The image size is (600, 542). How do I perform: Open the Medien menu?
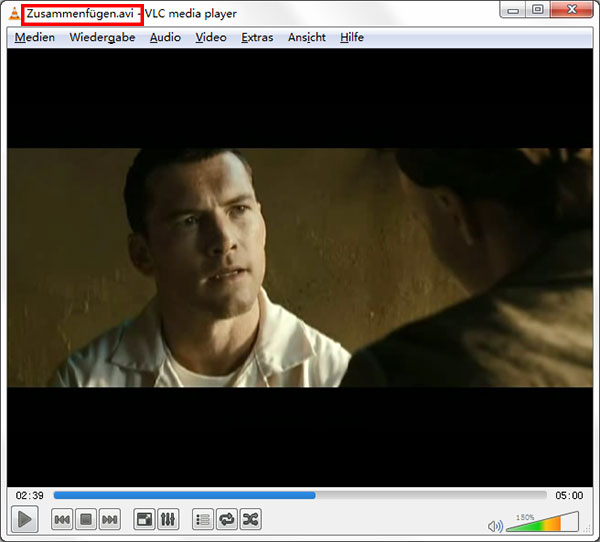[34, 38]
